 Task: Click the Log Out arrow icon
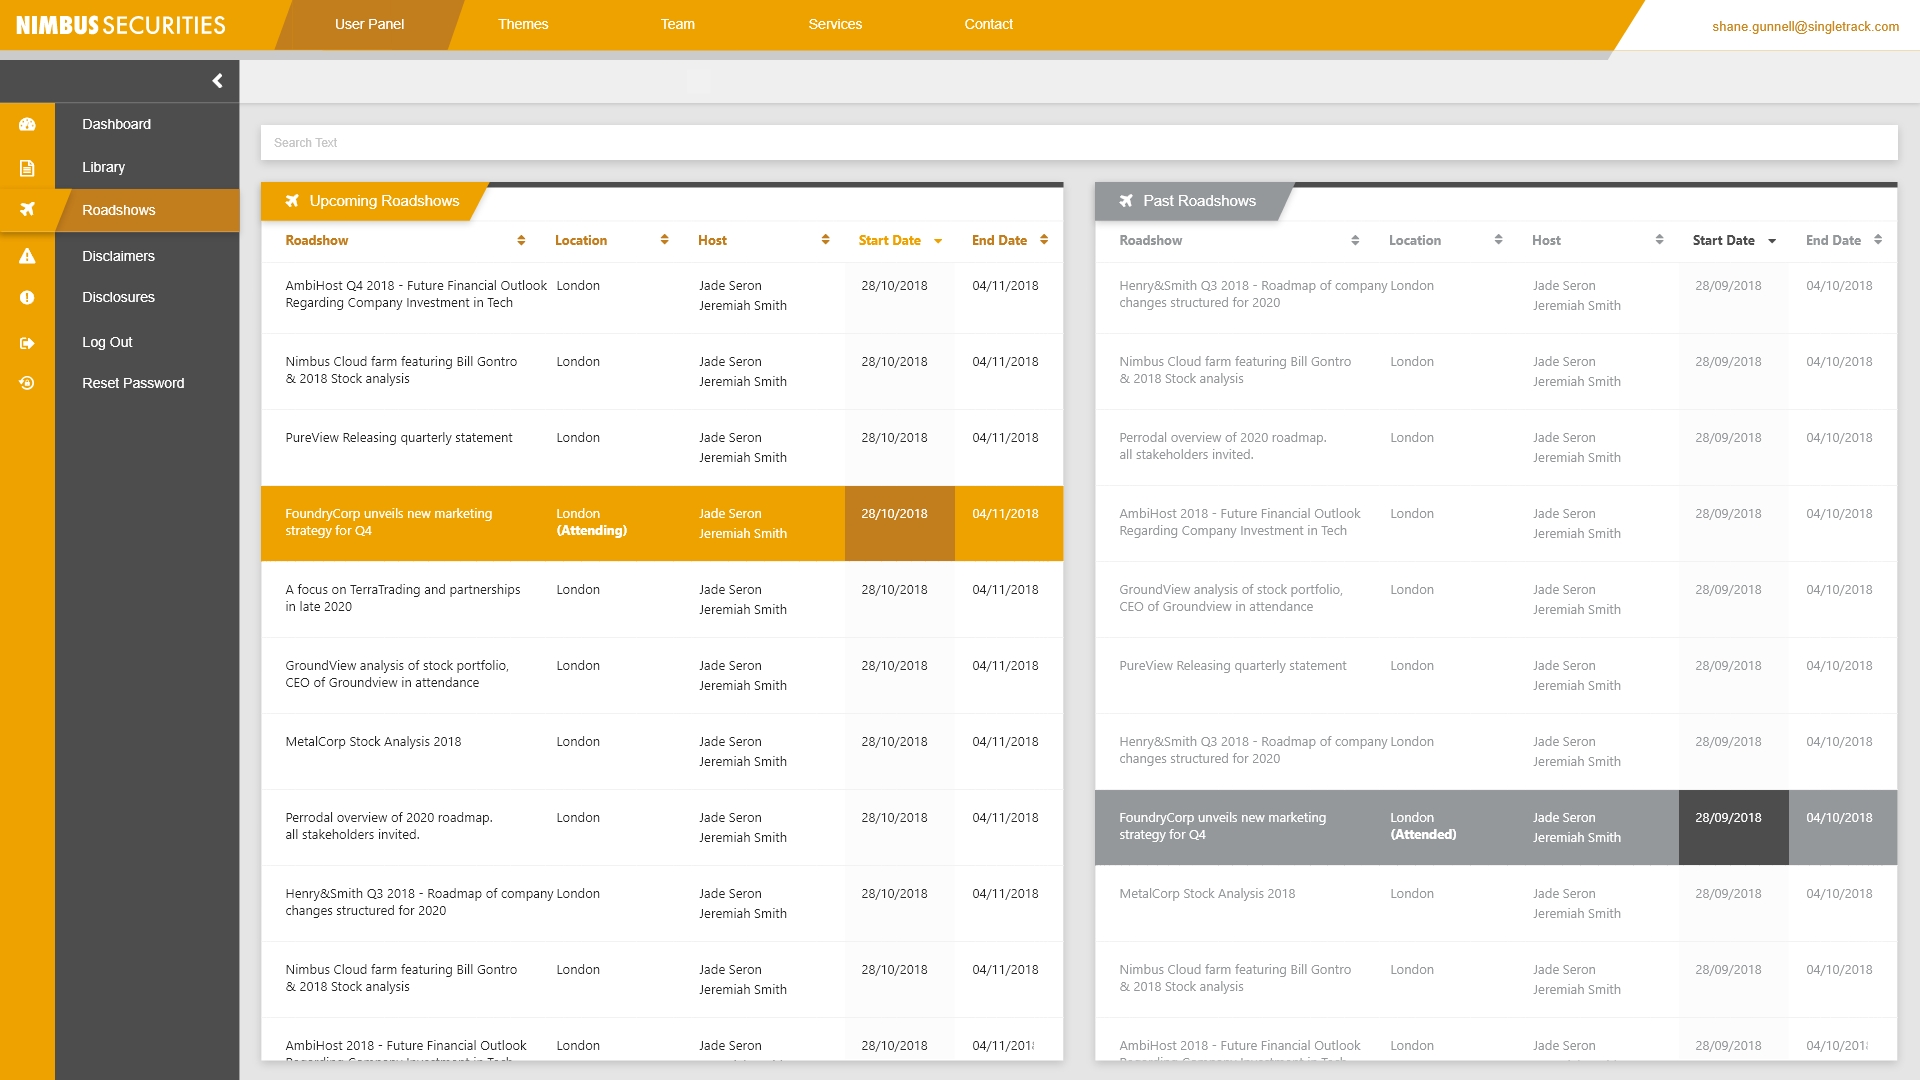tap(27, 343)
